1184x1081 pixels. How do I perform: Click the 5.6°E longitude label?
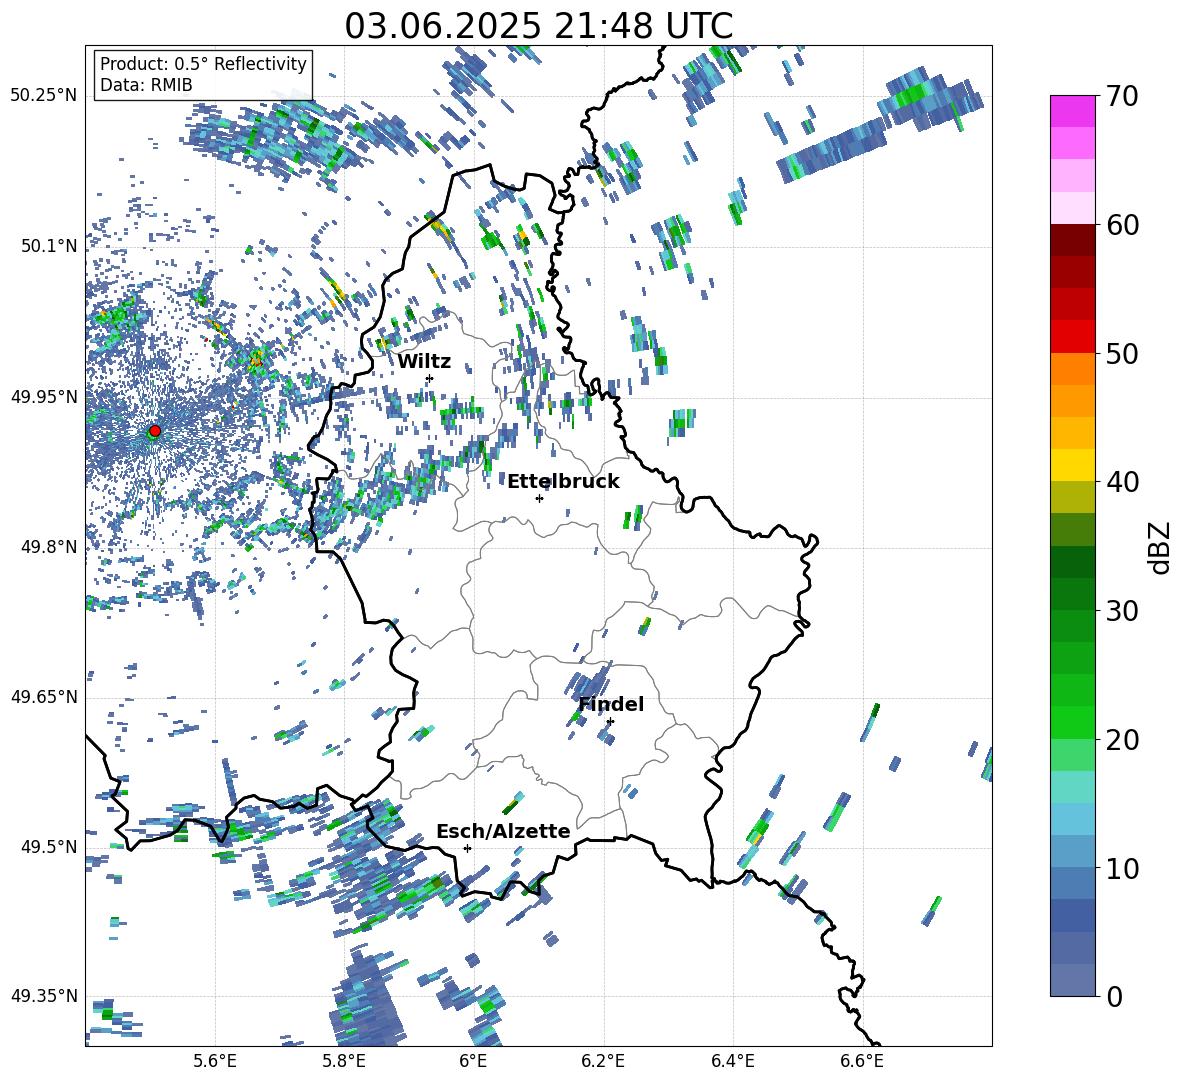pyautogui.click(x=215, y=1061)
